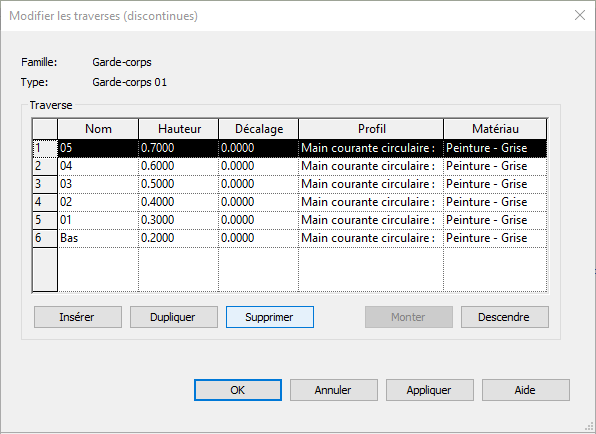596x434 pixels.
Task: Open Profil dropdown for the Bas rail
Action: (x=371, y=238)
